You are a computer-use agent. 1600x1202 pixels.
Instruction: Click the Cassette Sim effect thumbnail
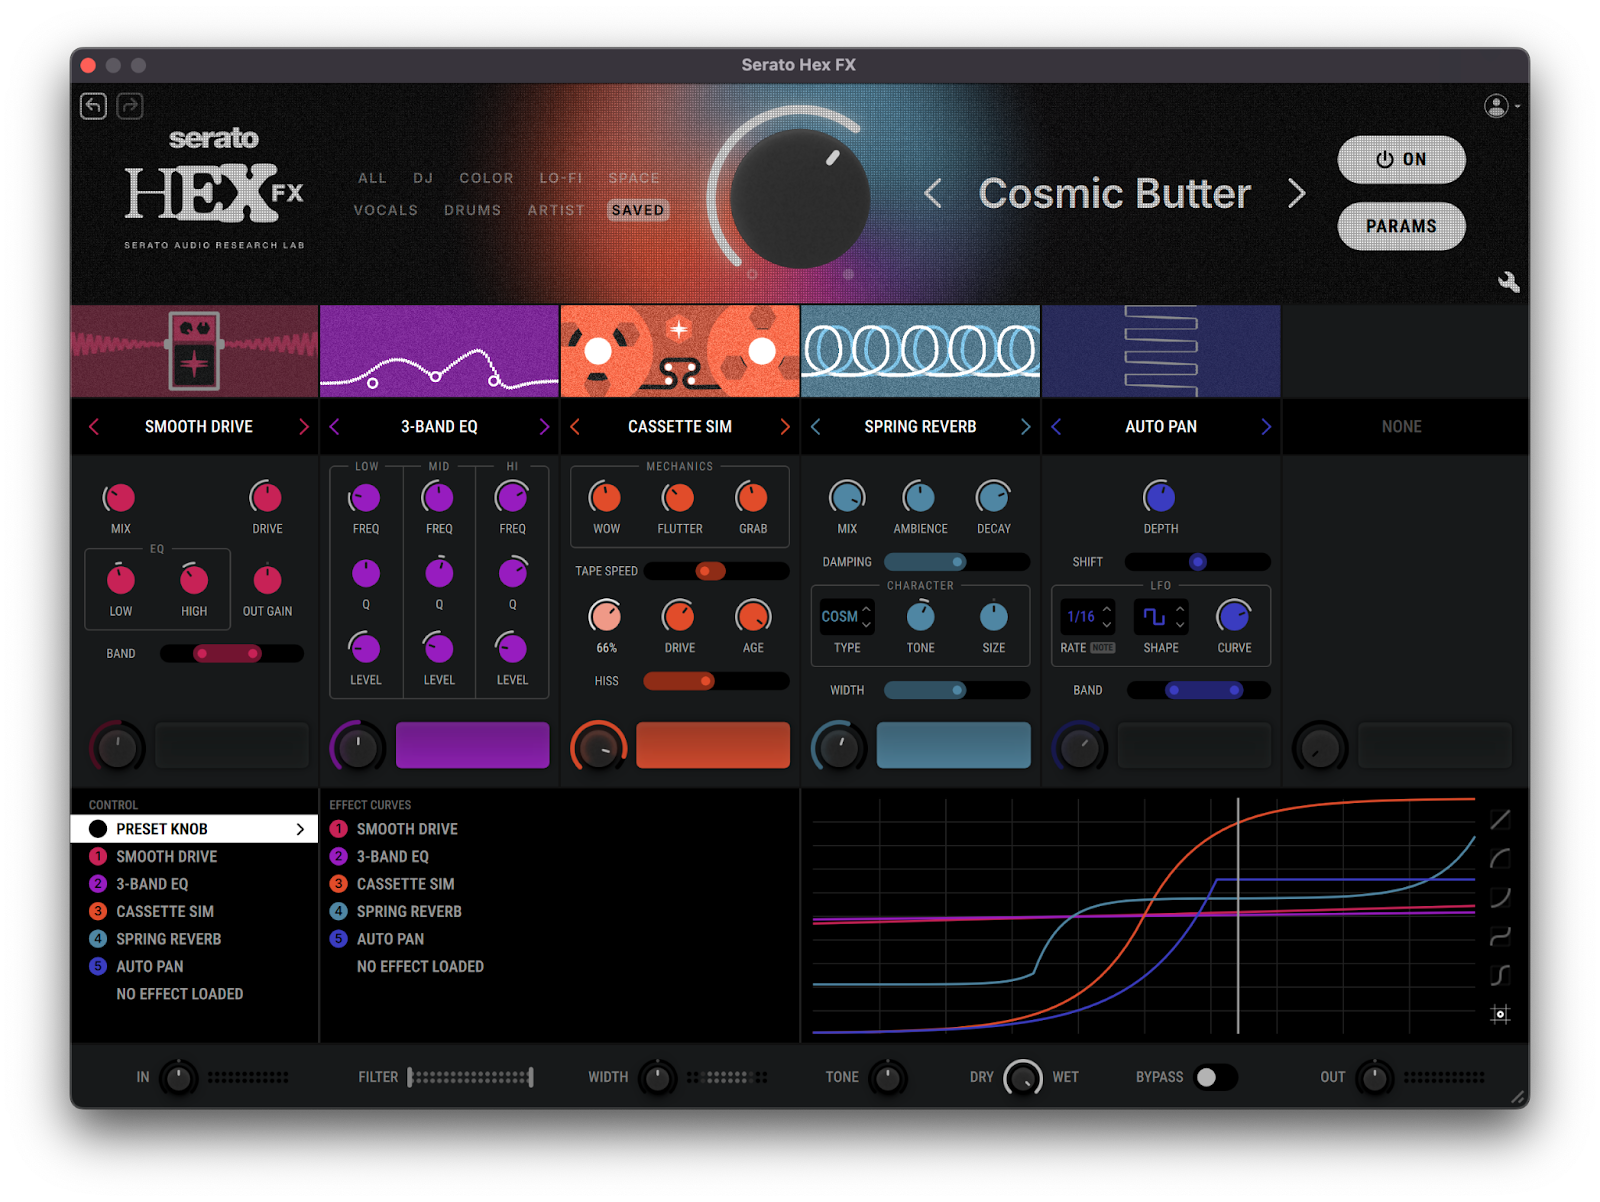click(680, 351)
